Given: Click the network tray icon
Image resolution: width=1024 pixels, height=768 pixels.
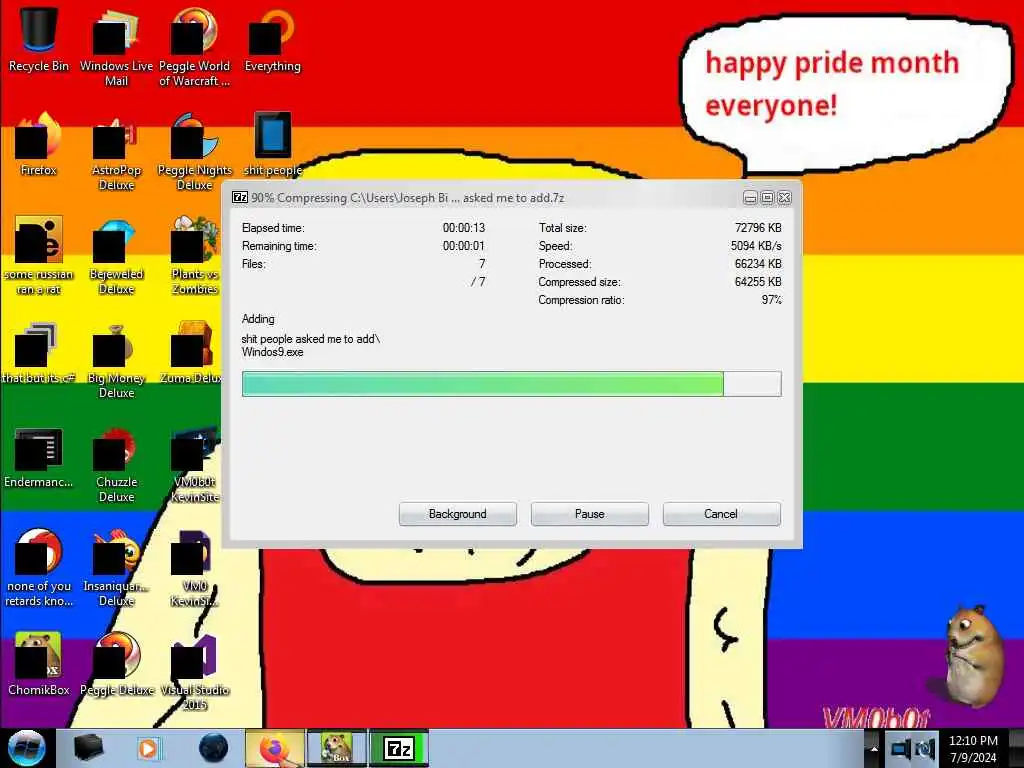Looking at the screenshot, I should click(x=901, y=749).
